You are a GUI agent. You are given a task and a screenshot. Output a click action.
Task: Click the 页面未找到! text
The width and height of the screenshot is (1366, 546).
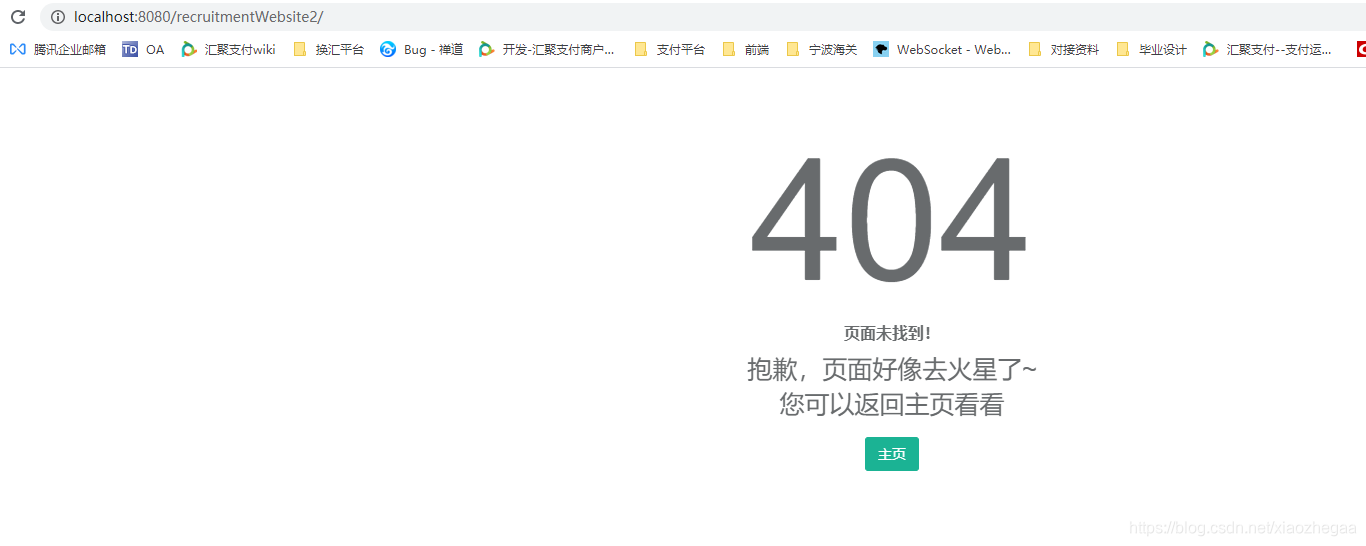pos(889,334)
